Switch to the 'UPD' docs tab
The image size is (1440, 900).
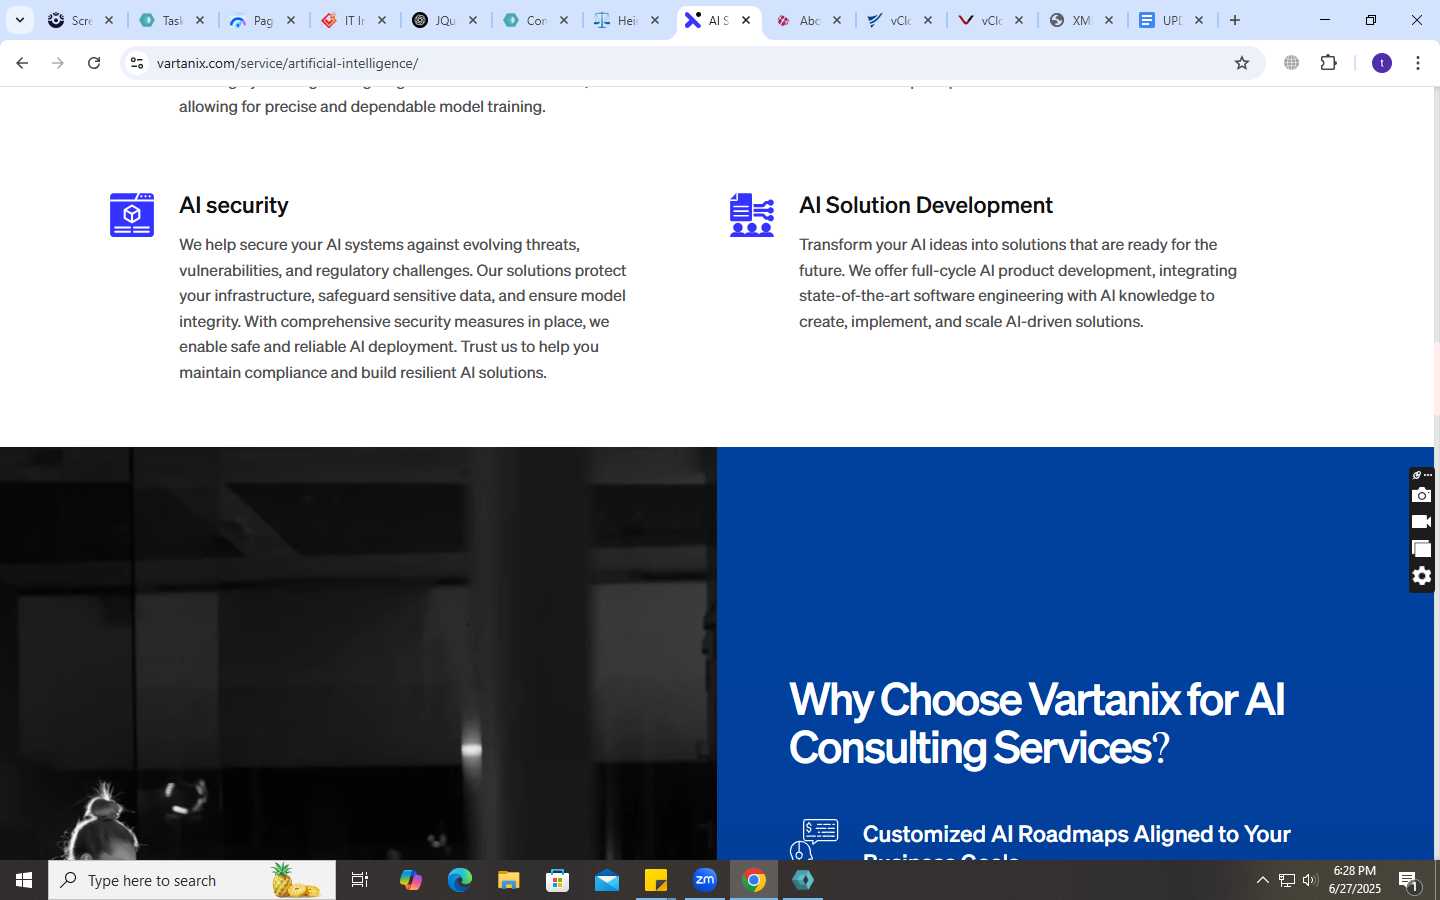tap(1171, 20)
